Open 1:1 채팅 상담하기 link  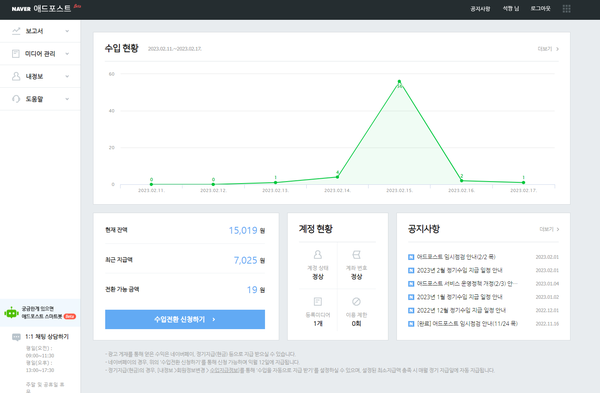tap(47, 337)
